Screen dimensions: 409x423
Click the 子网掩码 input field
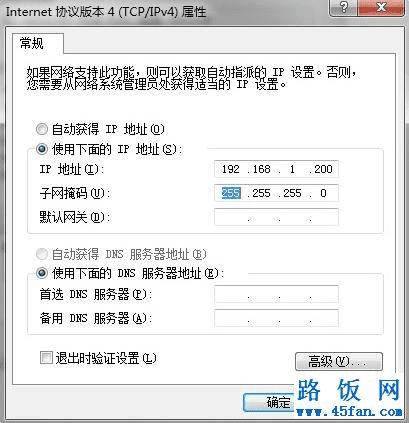click(x=276, y=193)
